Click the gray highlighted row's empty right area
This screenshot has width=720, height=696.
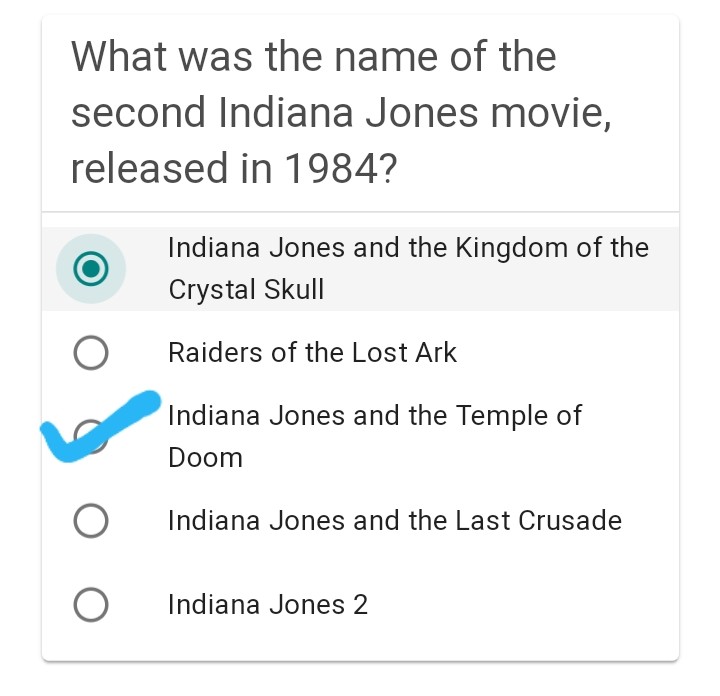[x=520, y=291]
